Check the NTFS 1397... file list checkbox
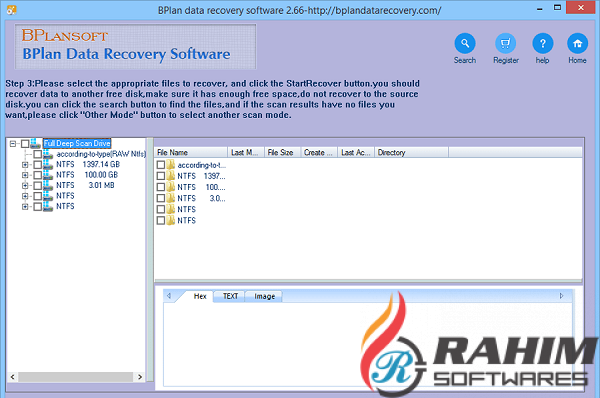 tap(161, 176)
